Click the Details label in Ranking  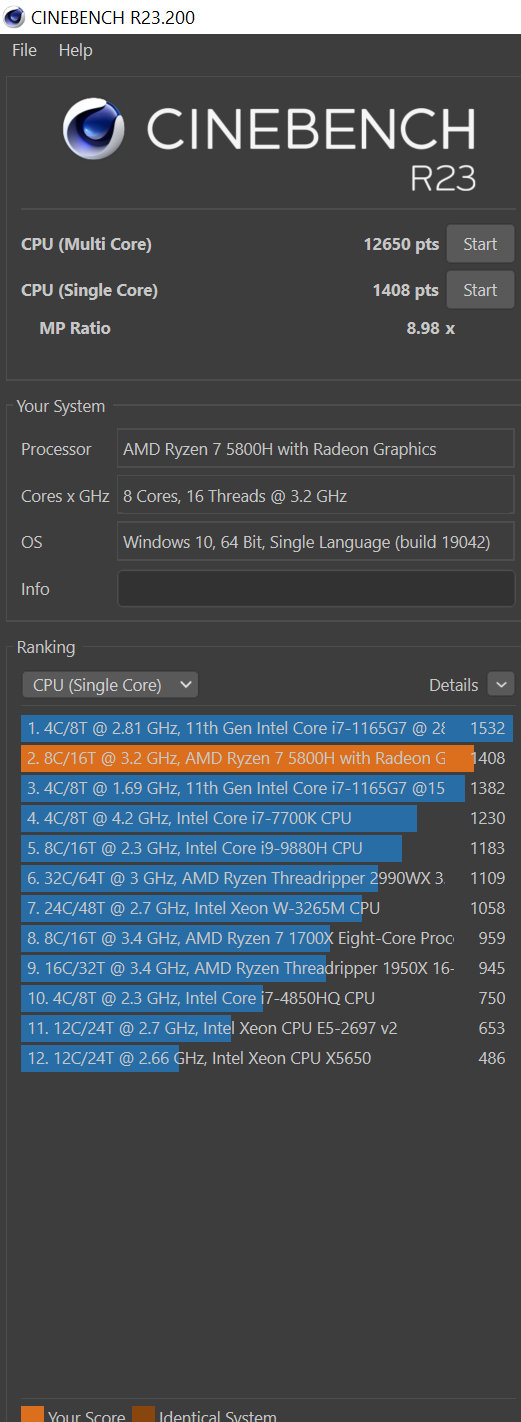tap(453, 685)
